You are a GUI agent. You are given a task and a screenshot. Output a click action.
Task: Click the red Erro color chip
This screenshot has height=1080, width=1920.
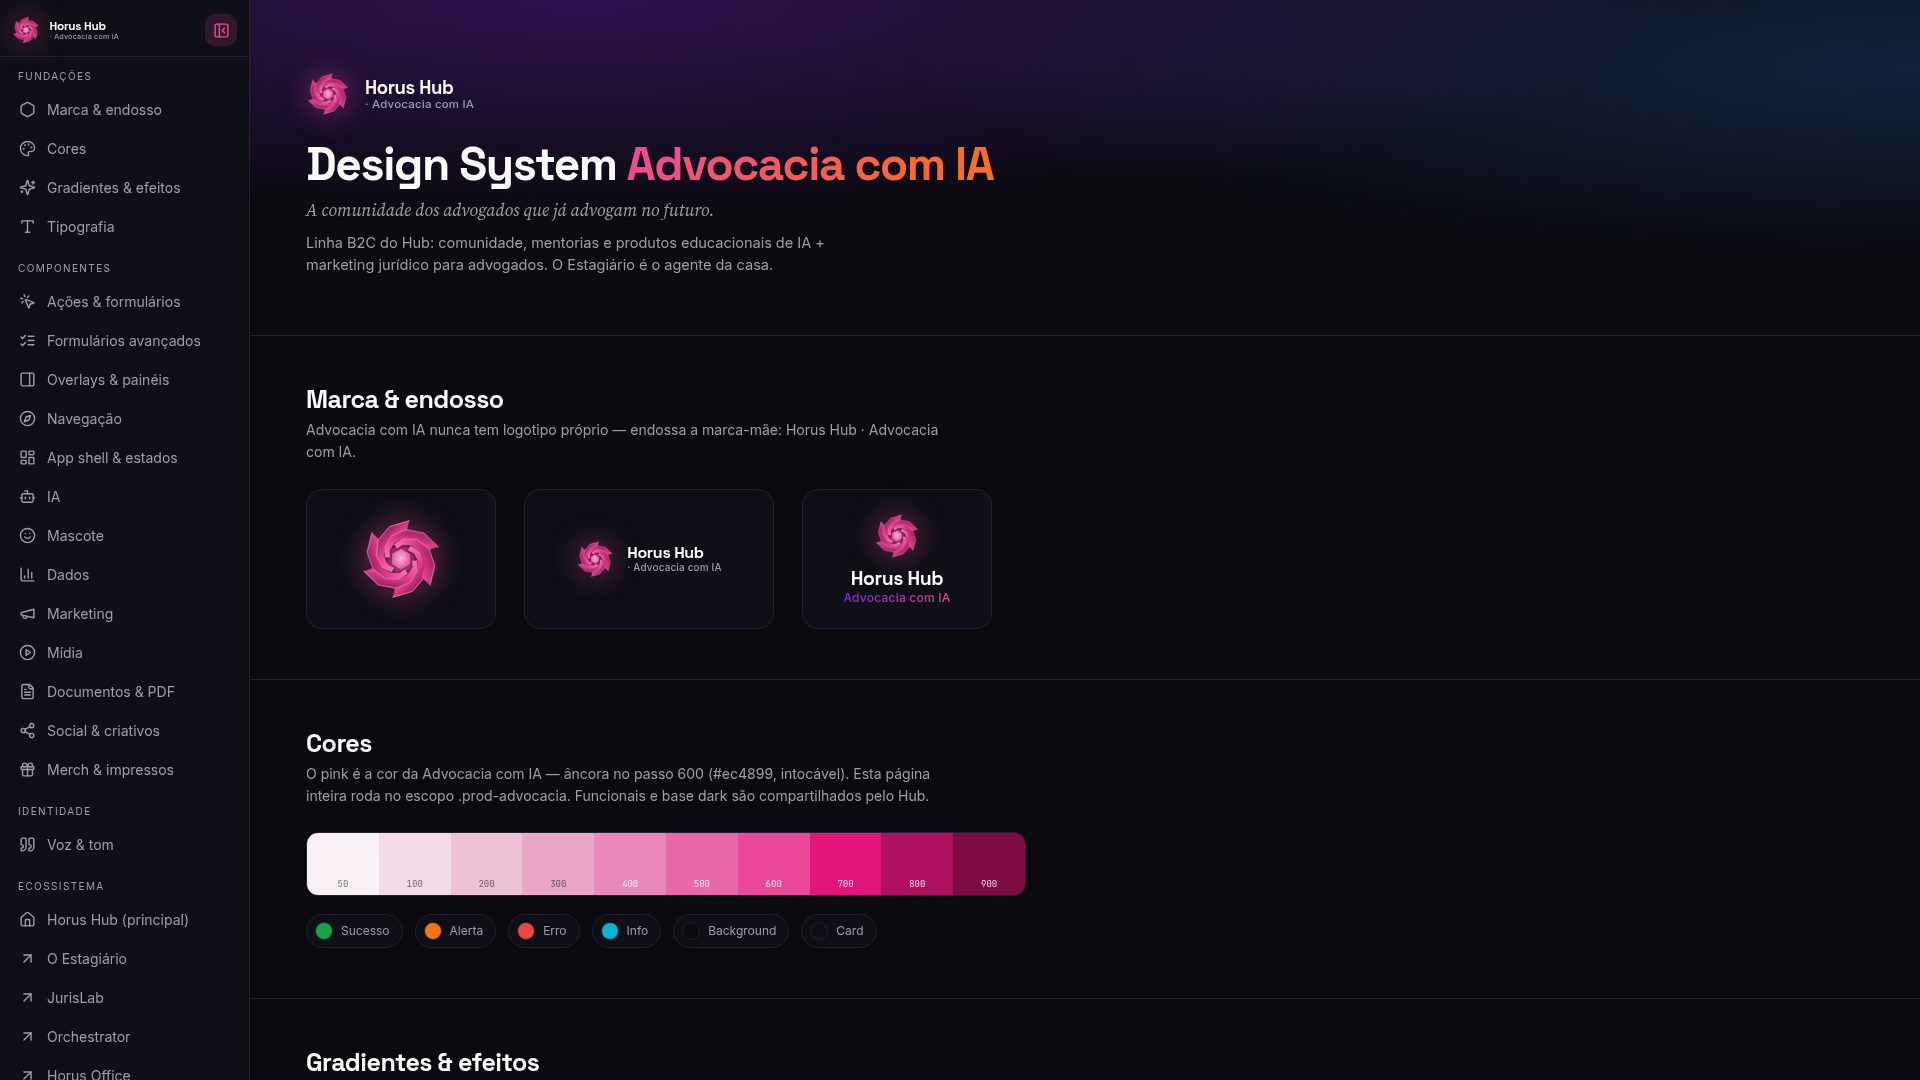coord(544,931)
